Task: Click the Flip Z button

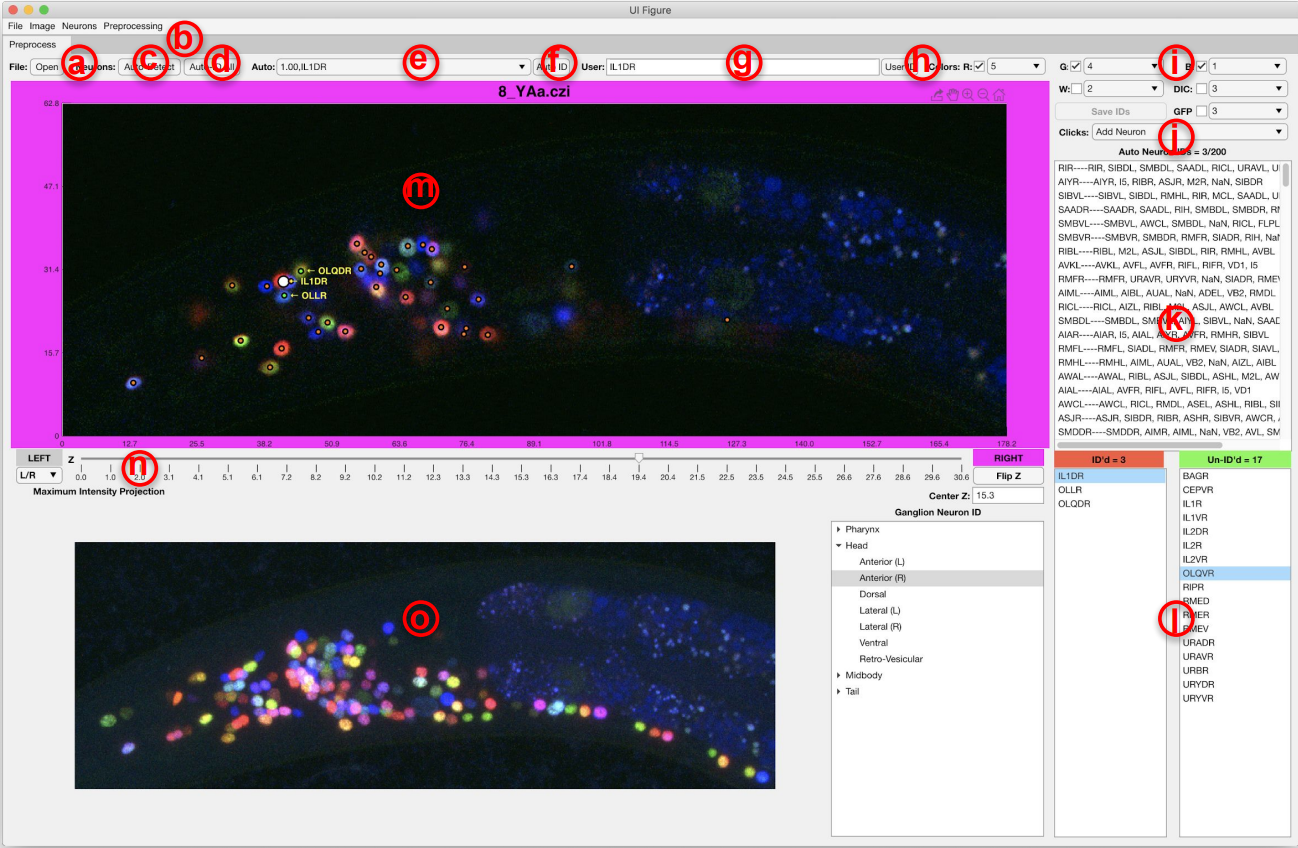Action: click(1008, 475)
